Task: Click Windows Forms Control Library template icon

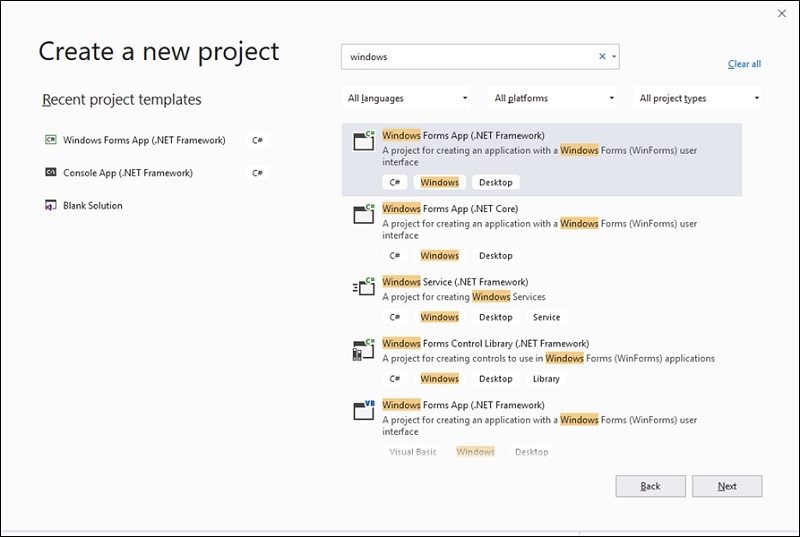Action: point(364,349)
